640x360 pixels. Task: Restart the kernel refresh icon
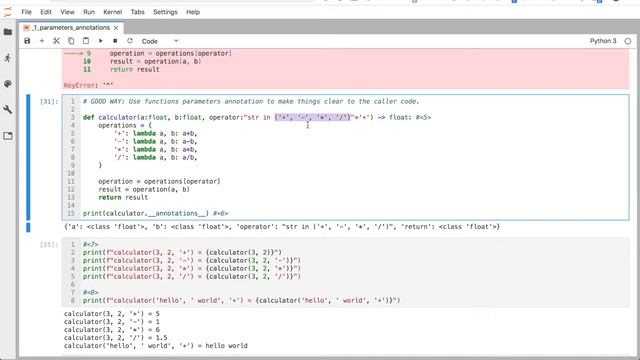(130, 41)
